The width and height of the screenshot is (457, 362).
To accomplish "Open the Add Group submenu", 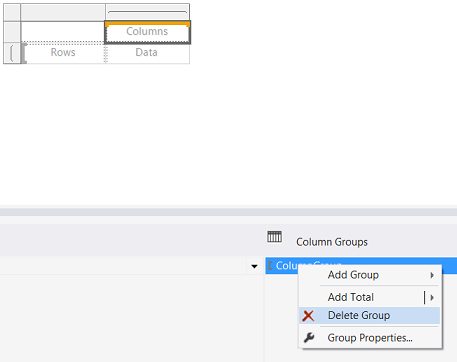I will pos(370,275).
